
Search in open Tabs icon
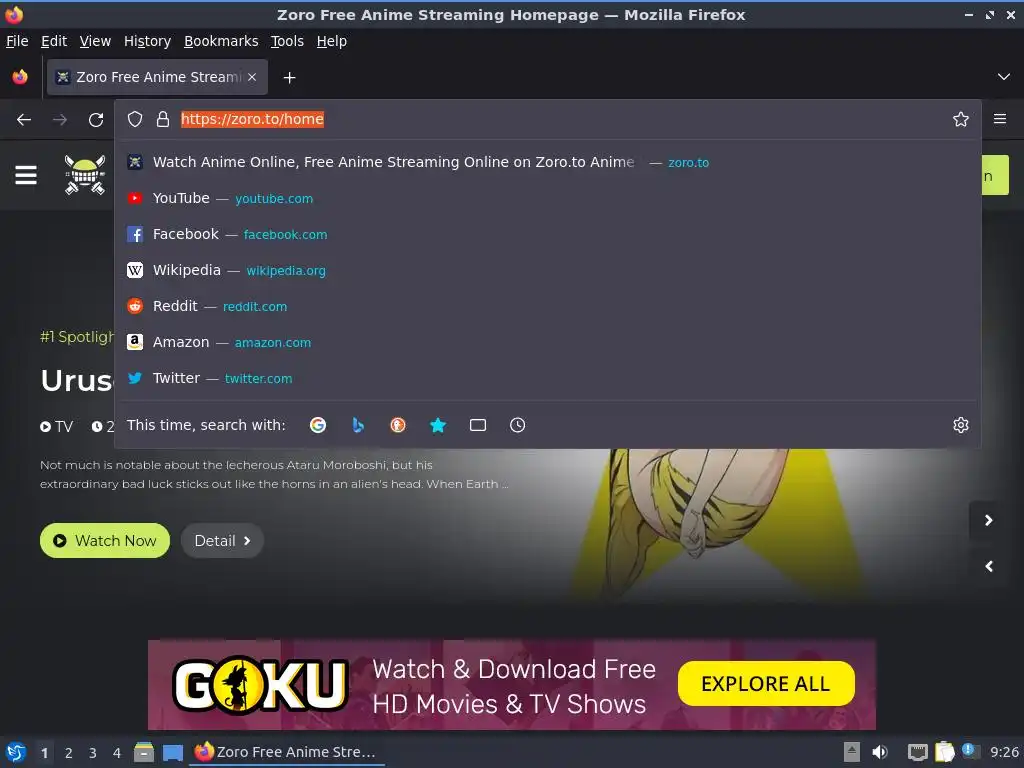click(477, 425)
